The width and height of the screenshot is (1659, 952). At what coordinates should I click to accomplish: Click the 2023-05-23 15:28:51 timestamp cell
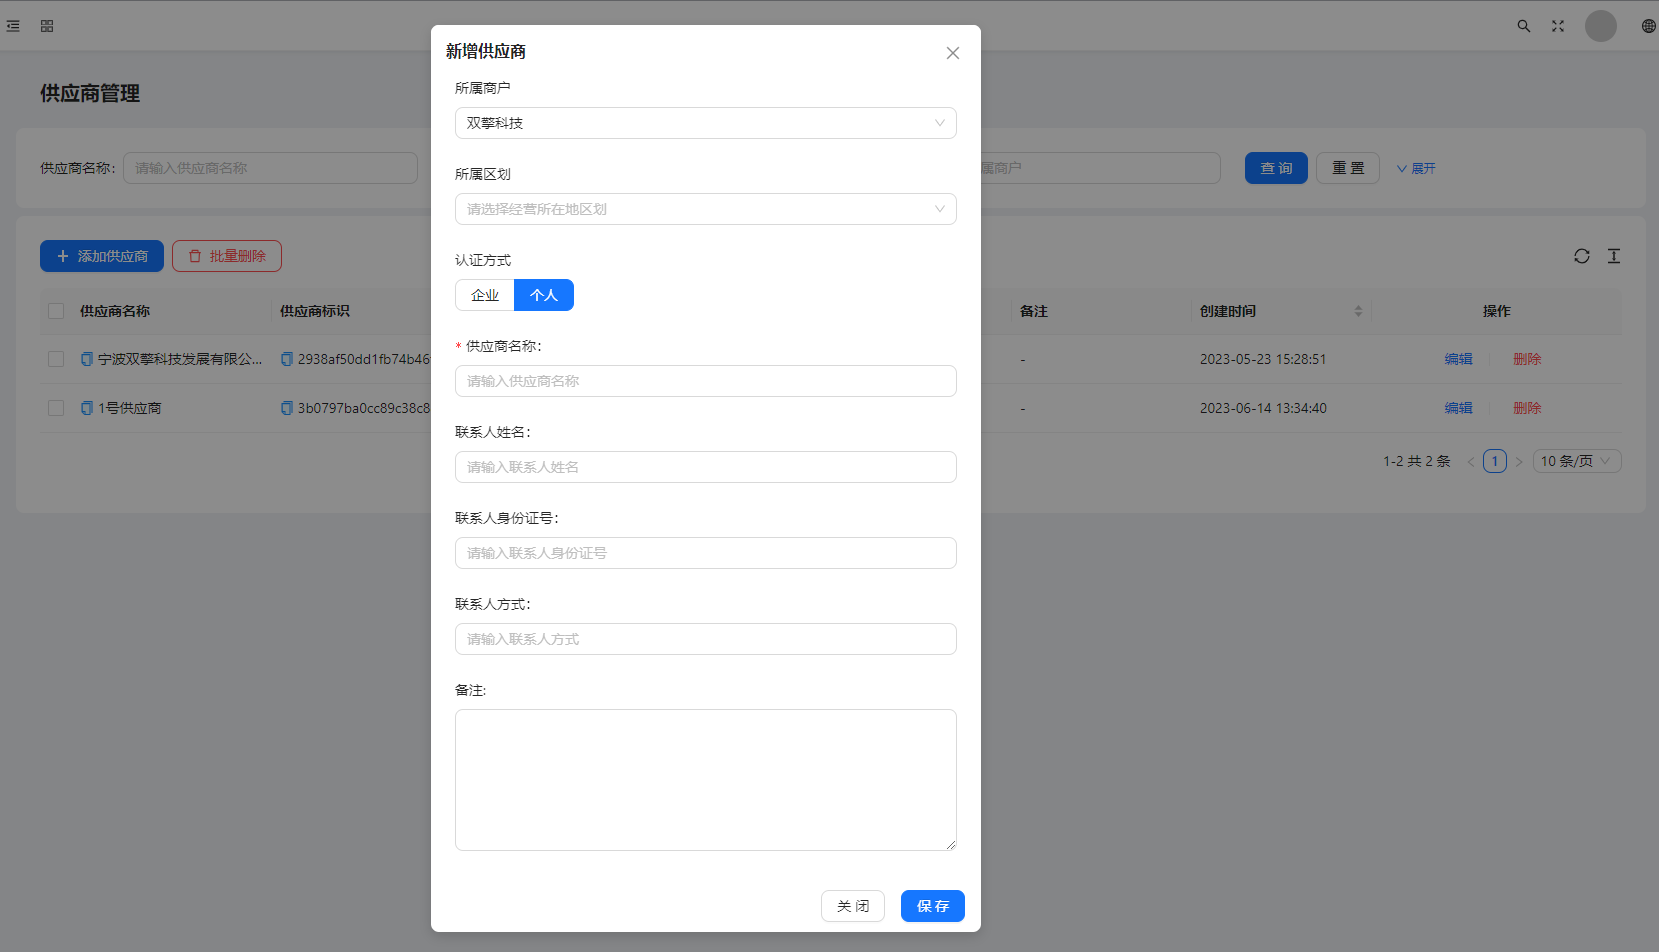pos(1263,359)
